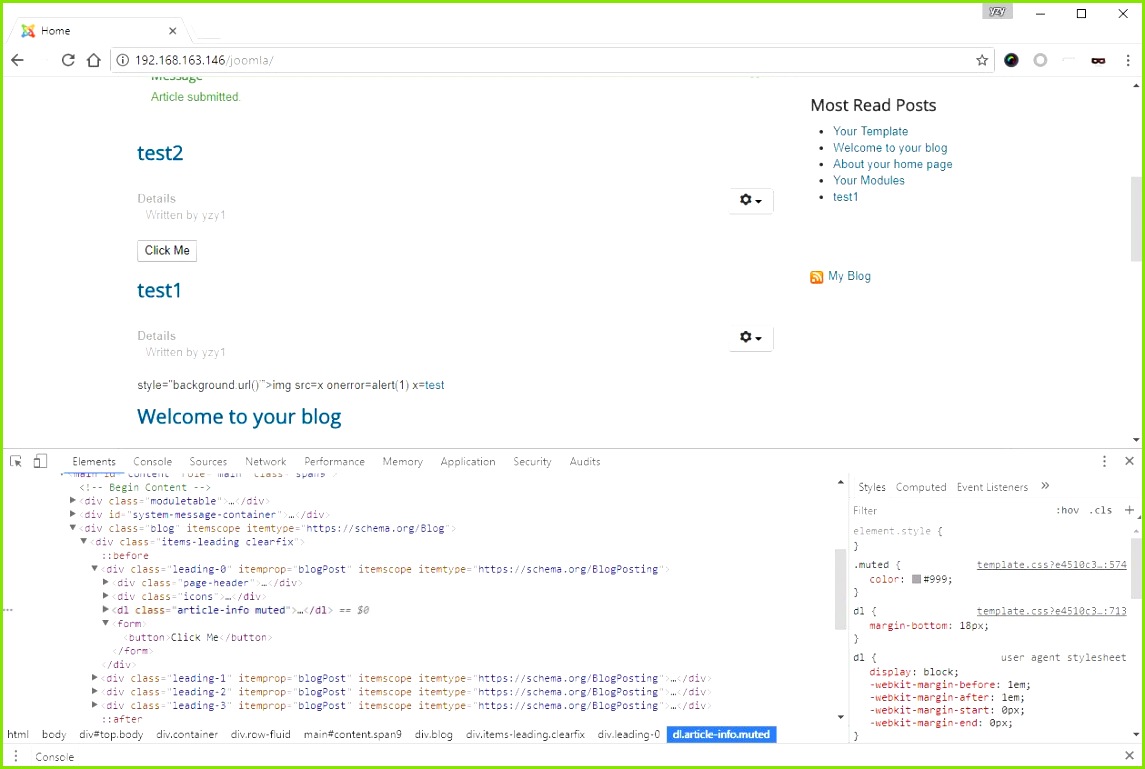Viewport: 1145px width, 769px height.
Task: Toggle .cls class editor in Styles
Action: tap(1100, 510)
